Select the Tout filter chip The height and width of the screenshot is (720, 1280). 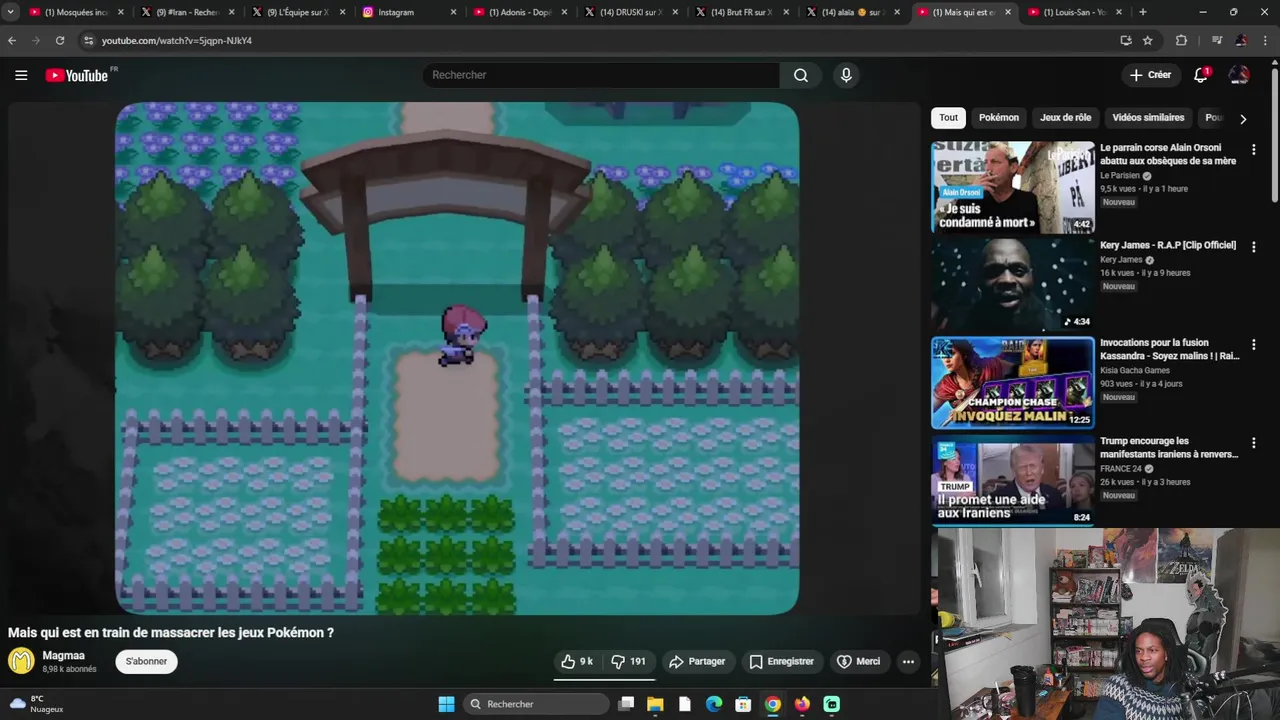(x=948, y=118)
